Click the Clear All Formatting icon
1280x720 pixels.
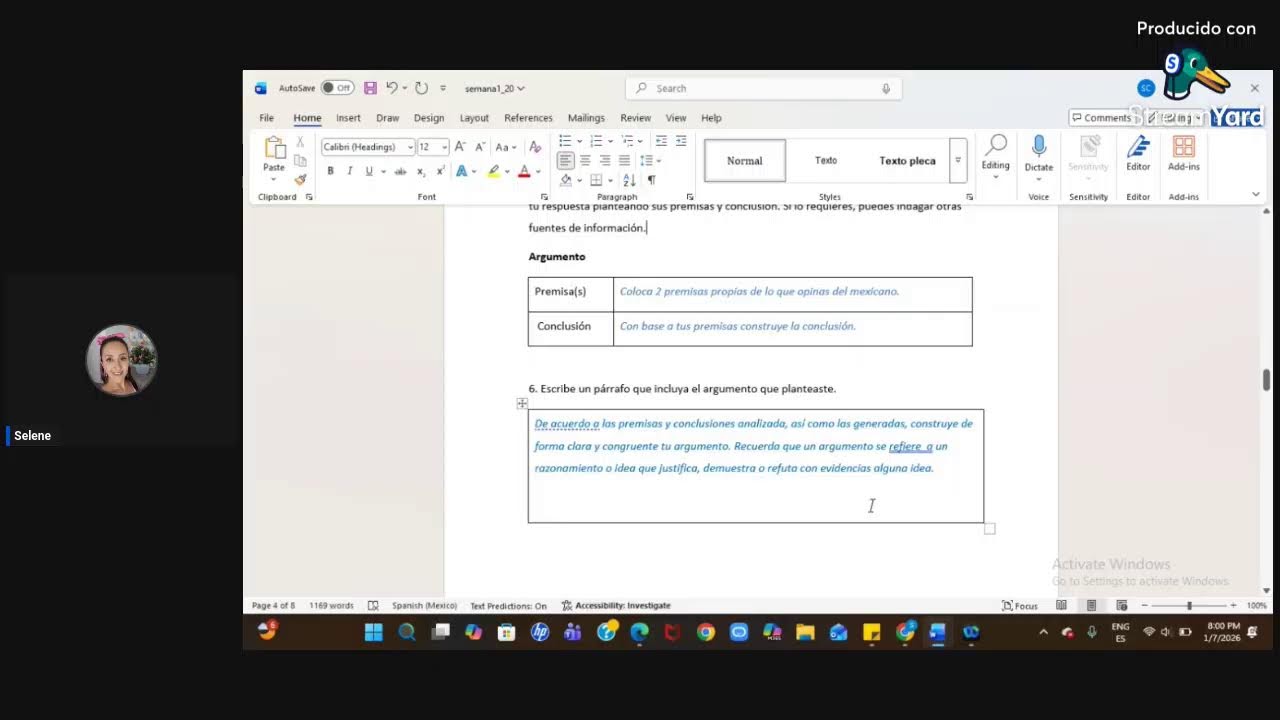[535, 147]
